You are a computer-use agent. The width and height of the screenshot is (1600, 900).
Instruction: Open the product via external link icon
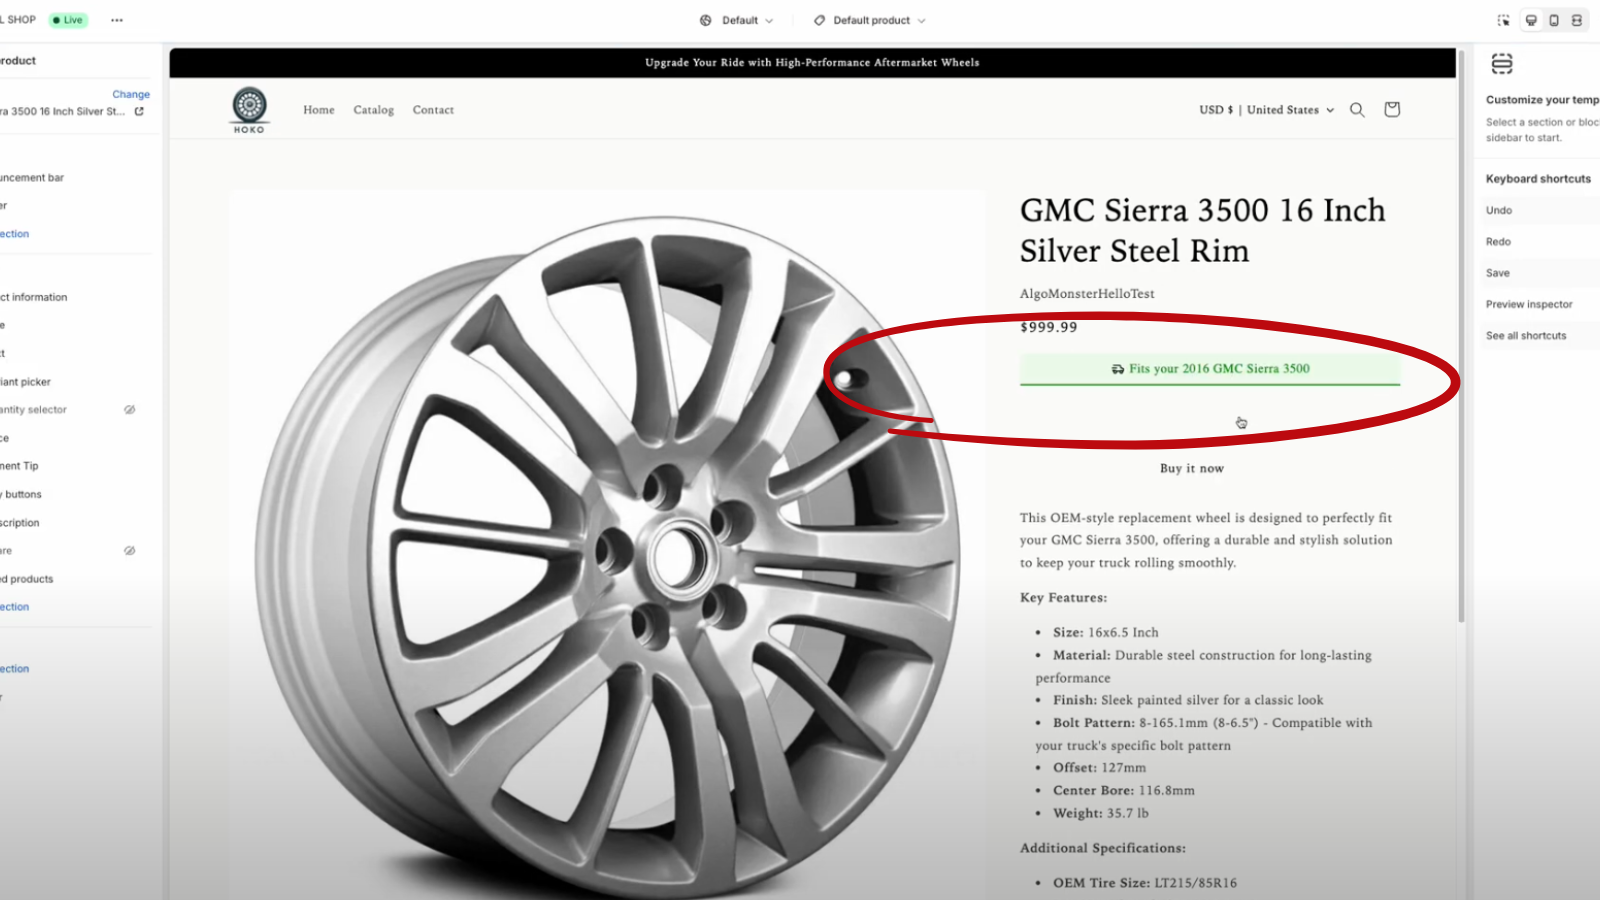[139, 111]
